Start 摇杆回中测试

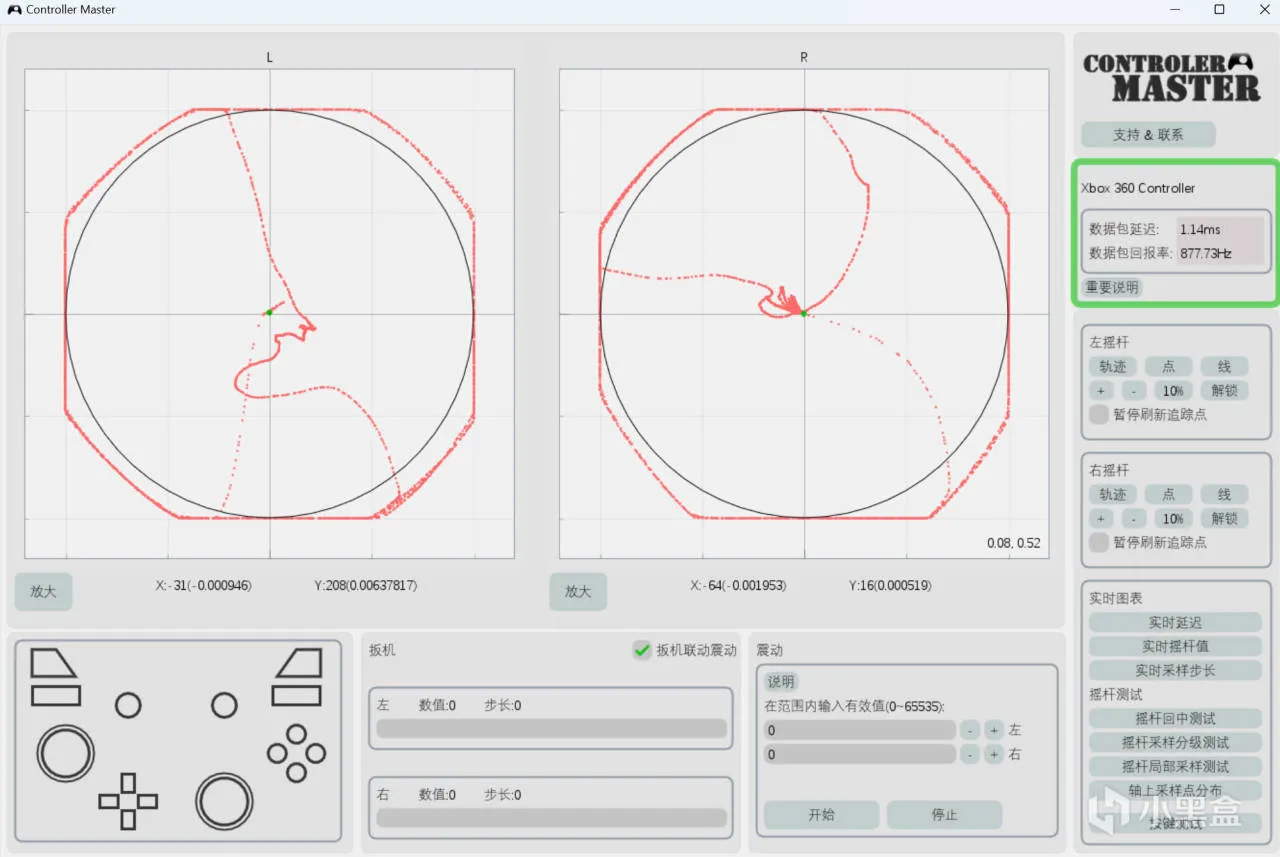point(1175,719)
